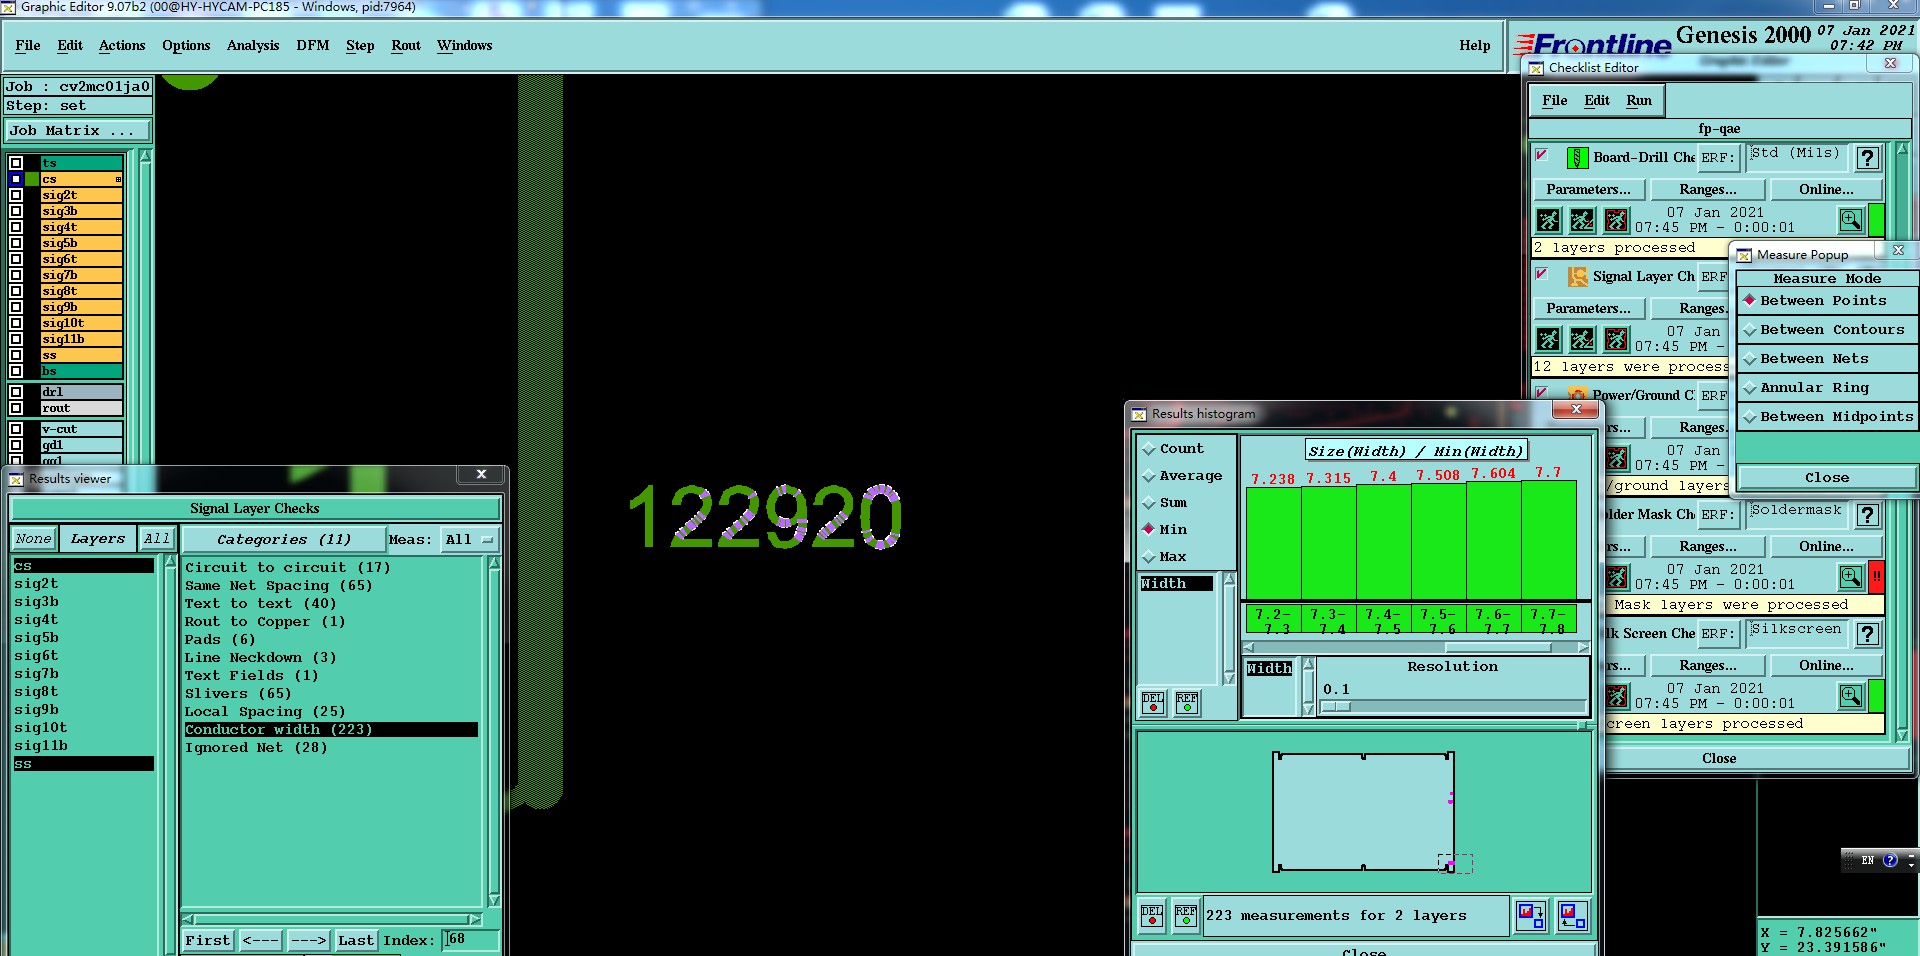The width and height of the screenshot is (1920, 956).
Task: Click Signal Layer Checks second run icon
Action: 1582,339
